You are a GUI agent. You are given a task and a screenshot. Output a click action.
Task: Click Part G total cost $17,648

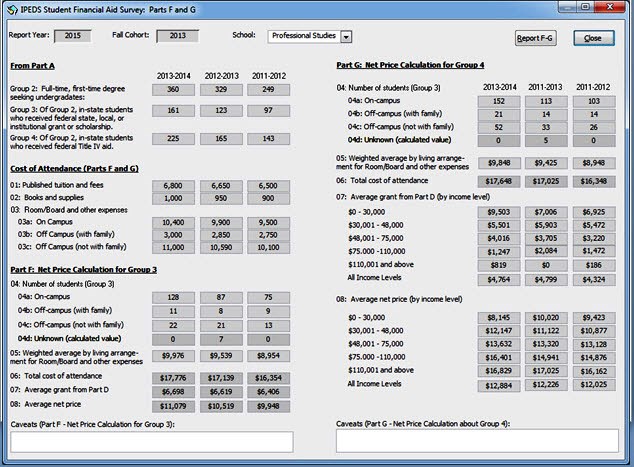click(x=499, y=182)
